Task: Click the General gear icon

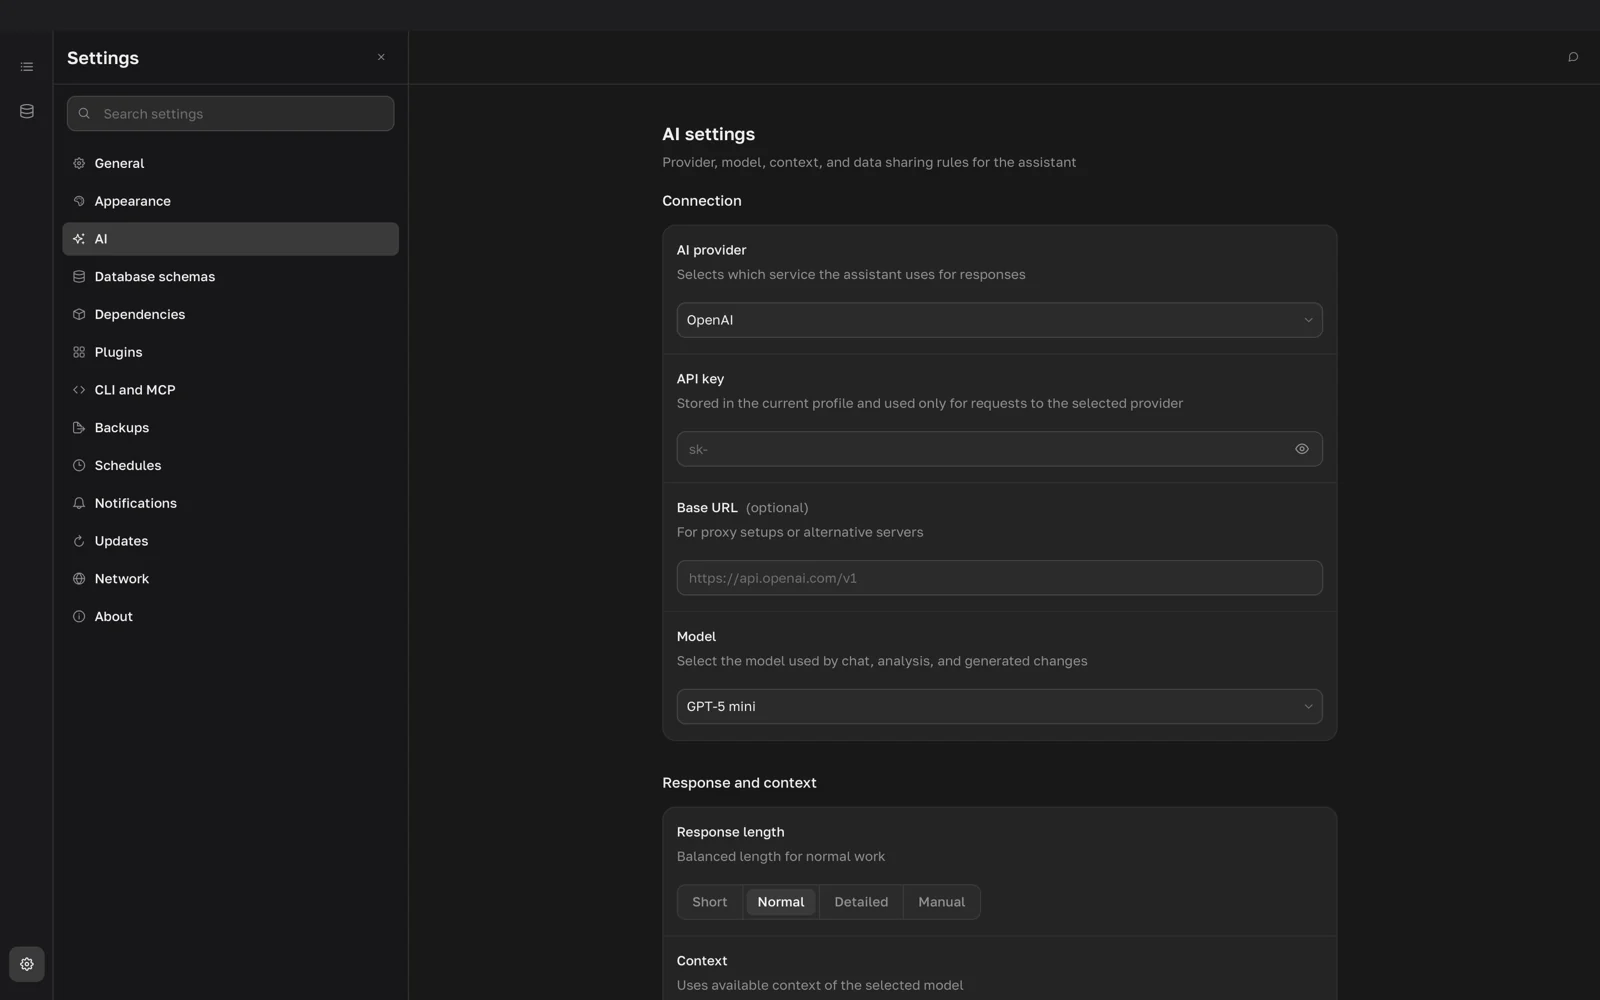Action: click(x=79, y=163)
